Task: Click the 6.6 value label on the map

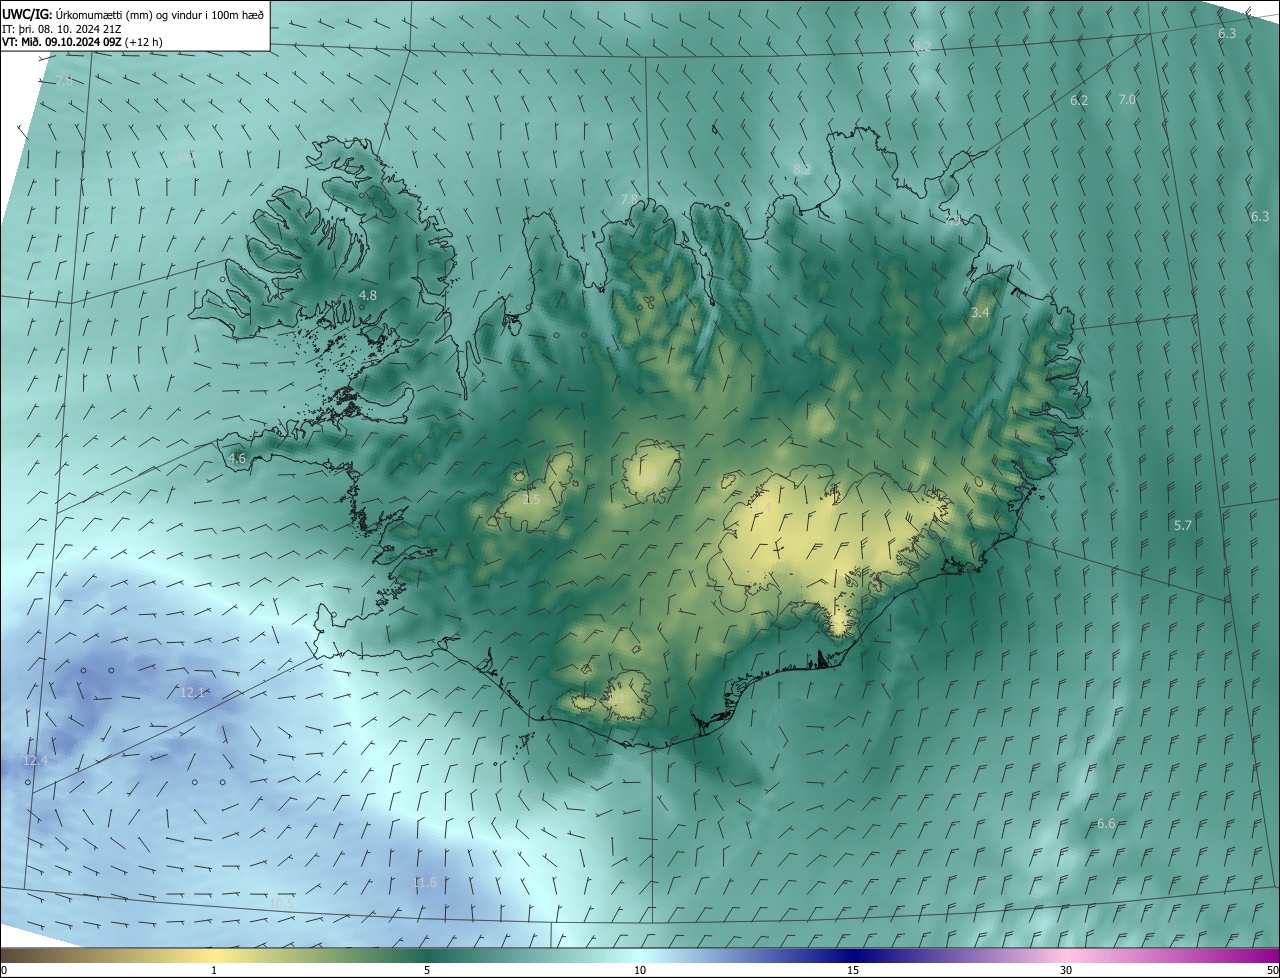Action: pos(1106,824)
